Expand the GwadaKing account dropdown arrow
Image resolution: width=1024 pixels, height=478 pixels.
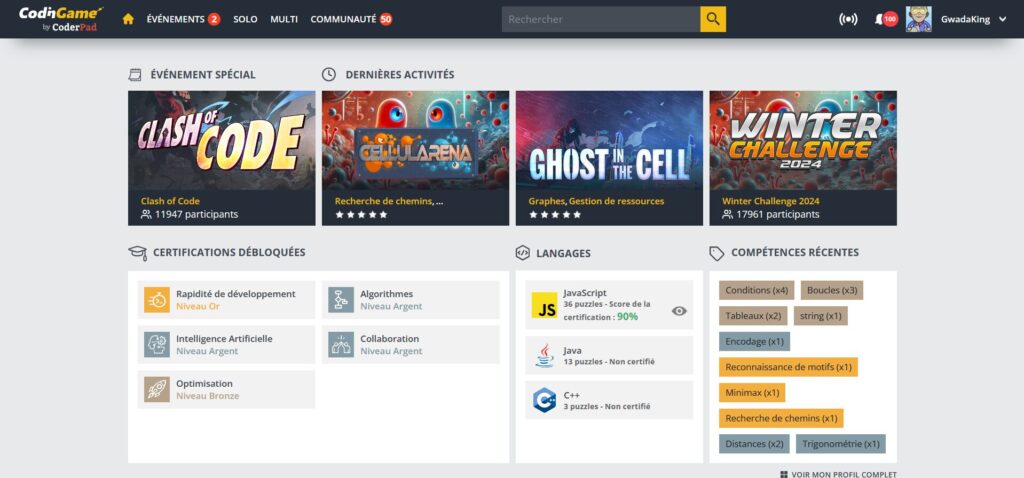coord(1002,20)
